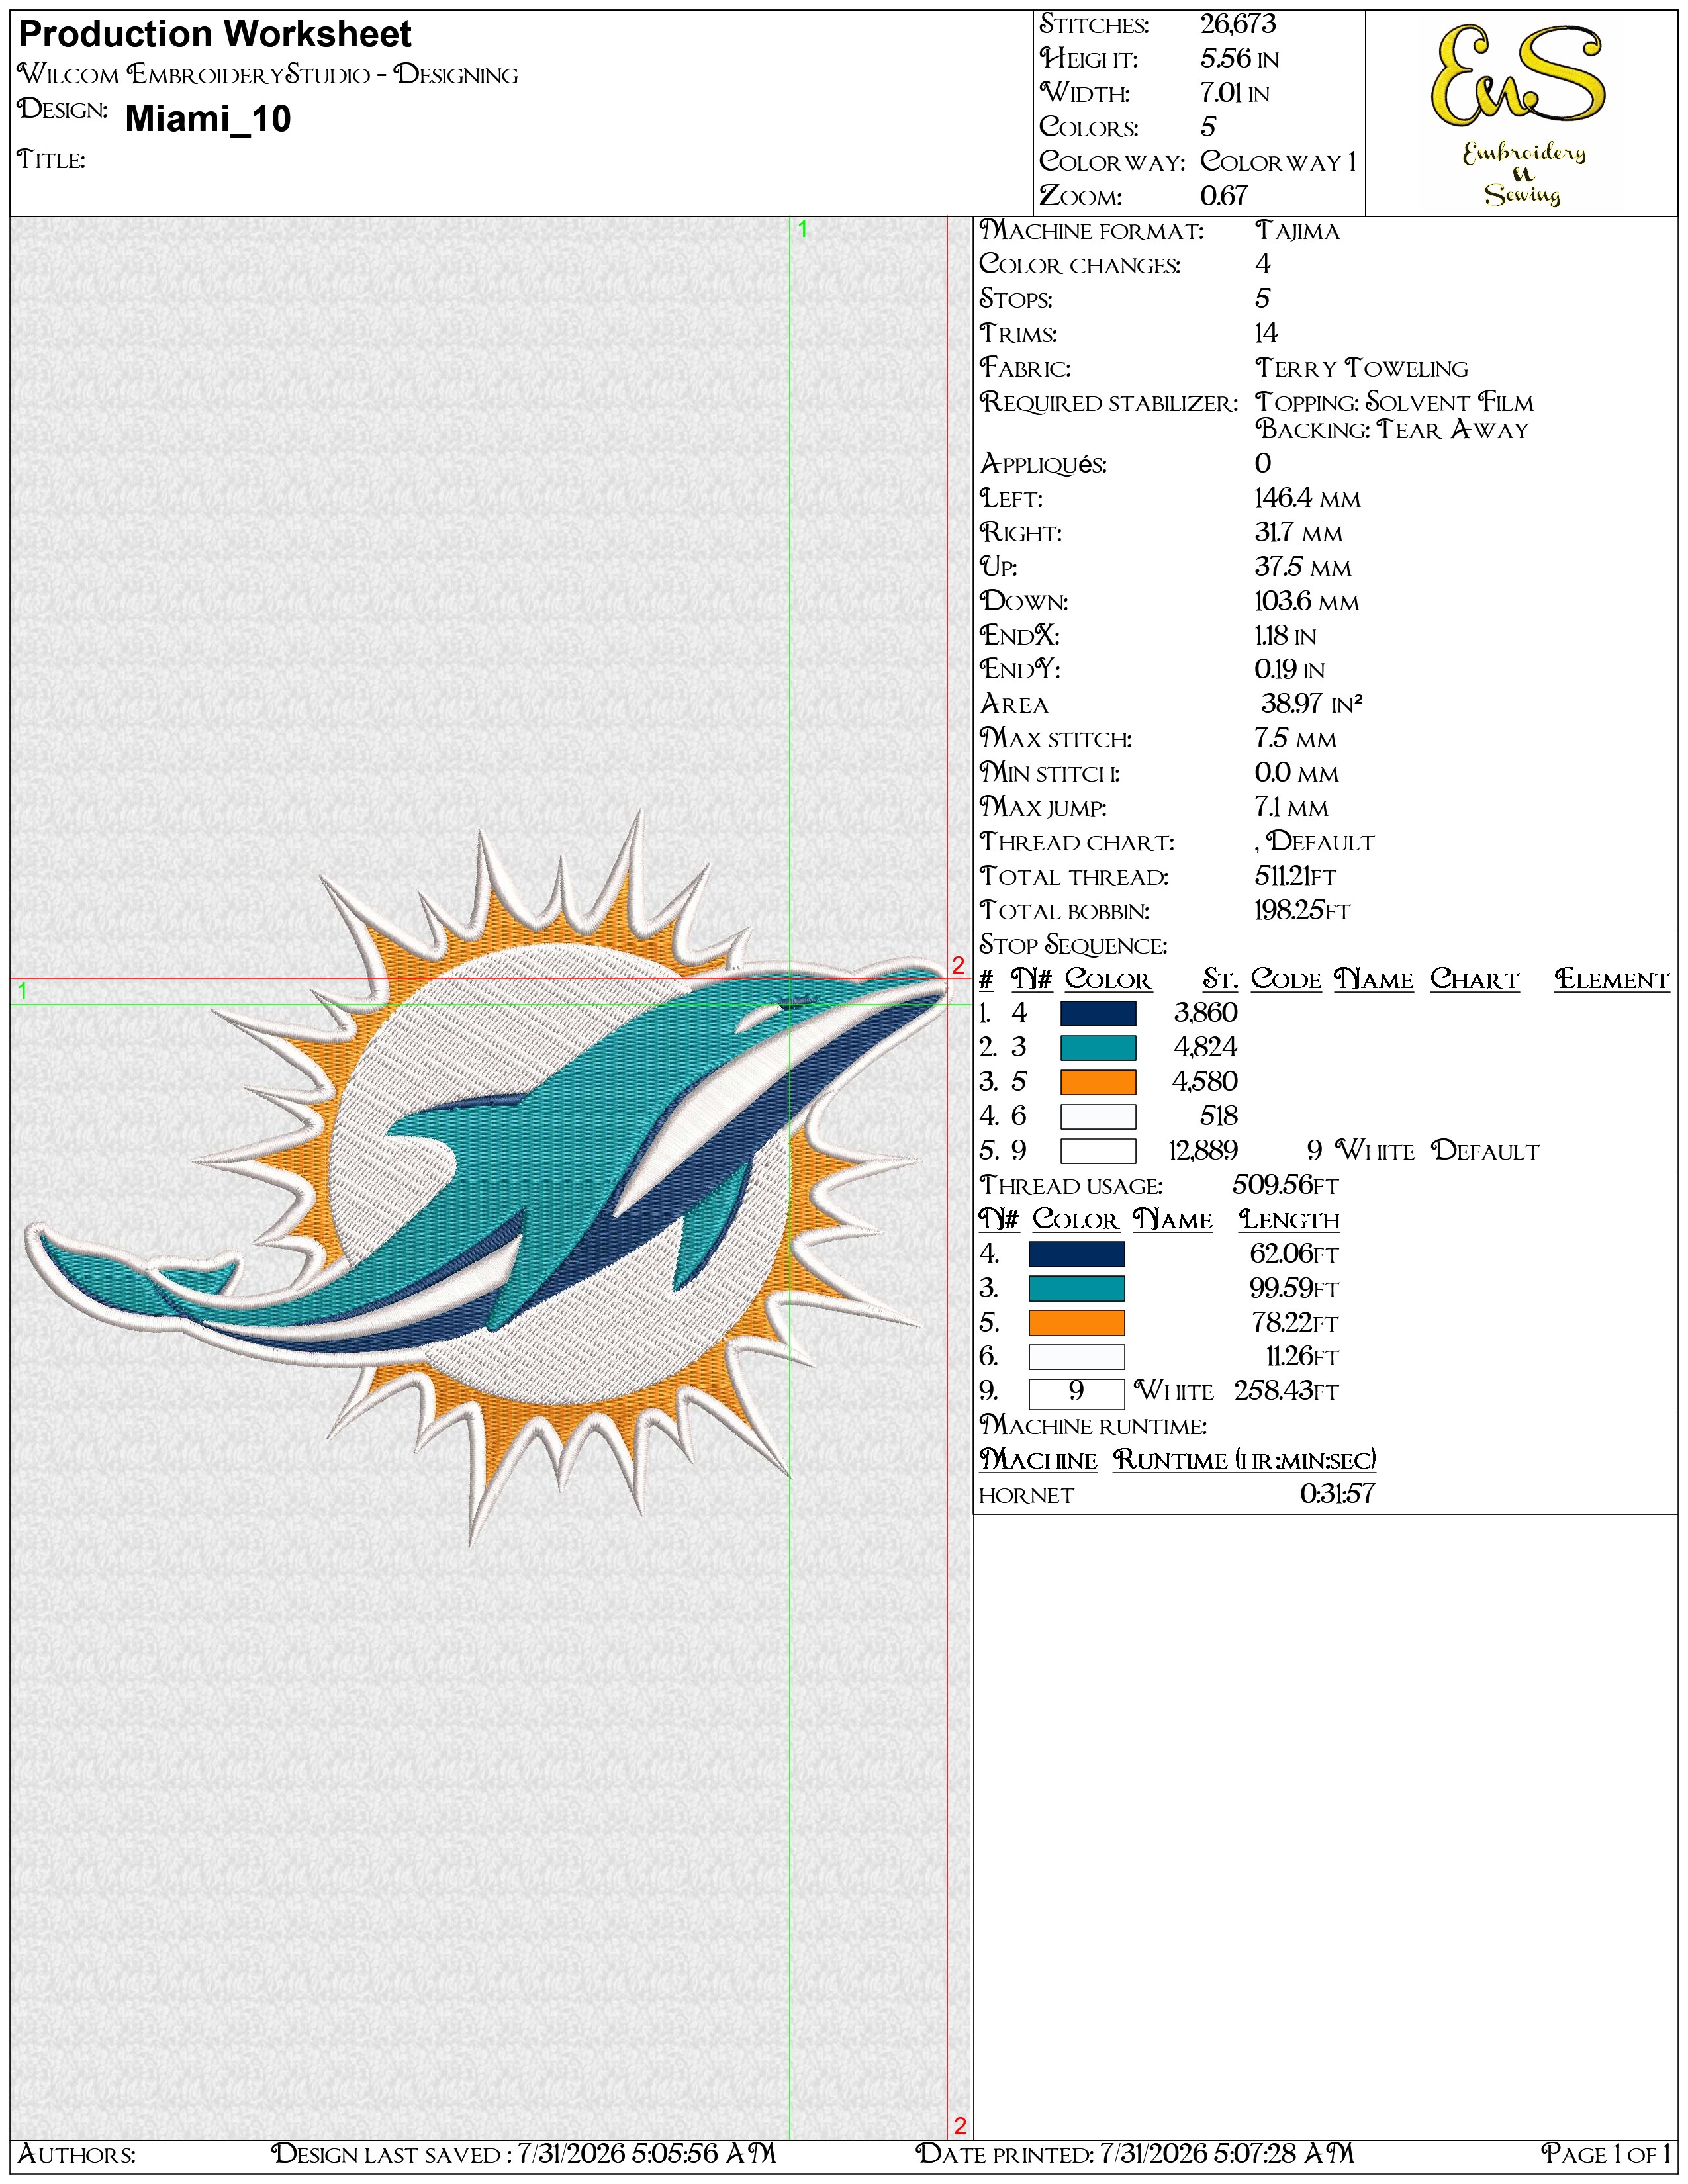Click the "Machine runtime:" section title
The image size is (1688, 2184).
[1093, 1426]
